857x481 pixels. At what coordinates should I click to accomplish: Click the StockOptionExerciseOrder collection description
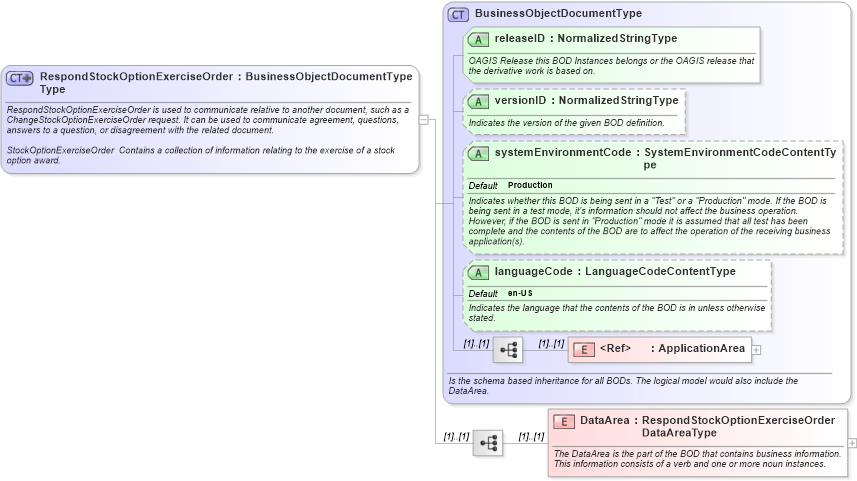click(200, 155)
